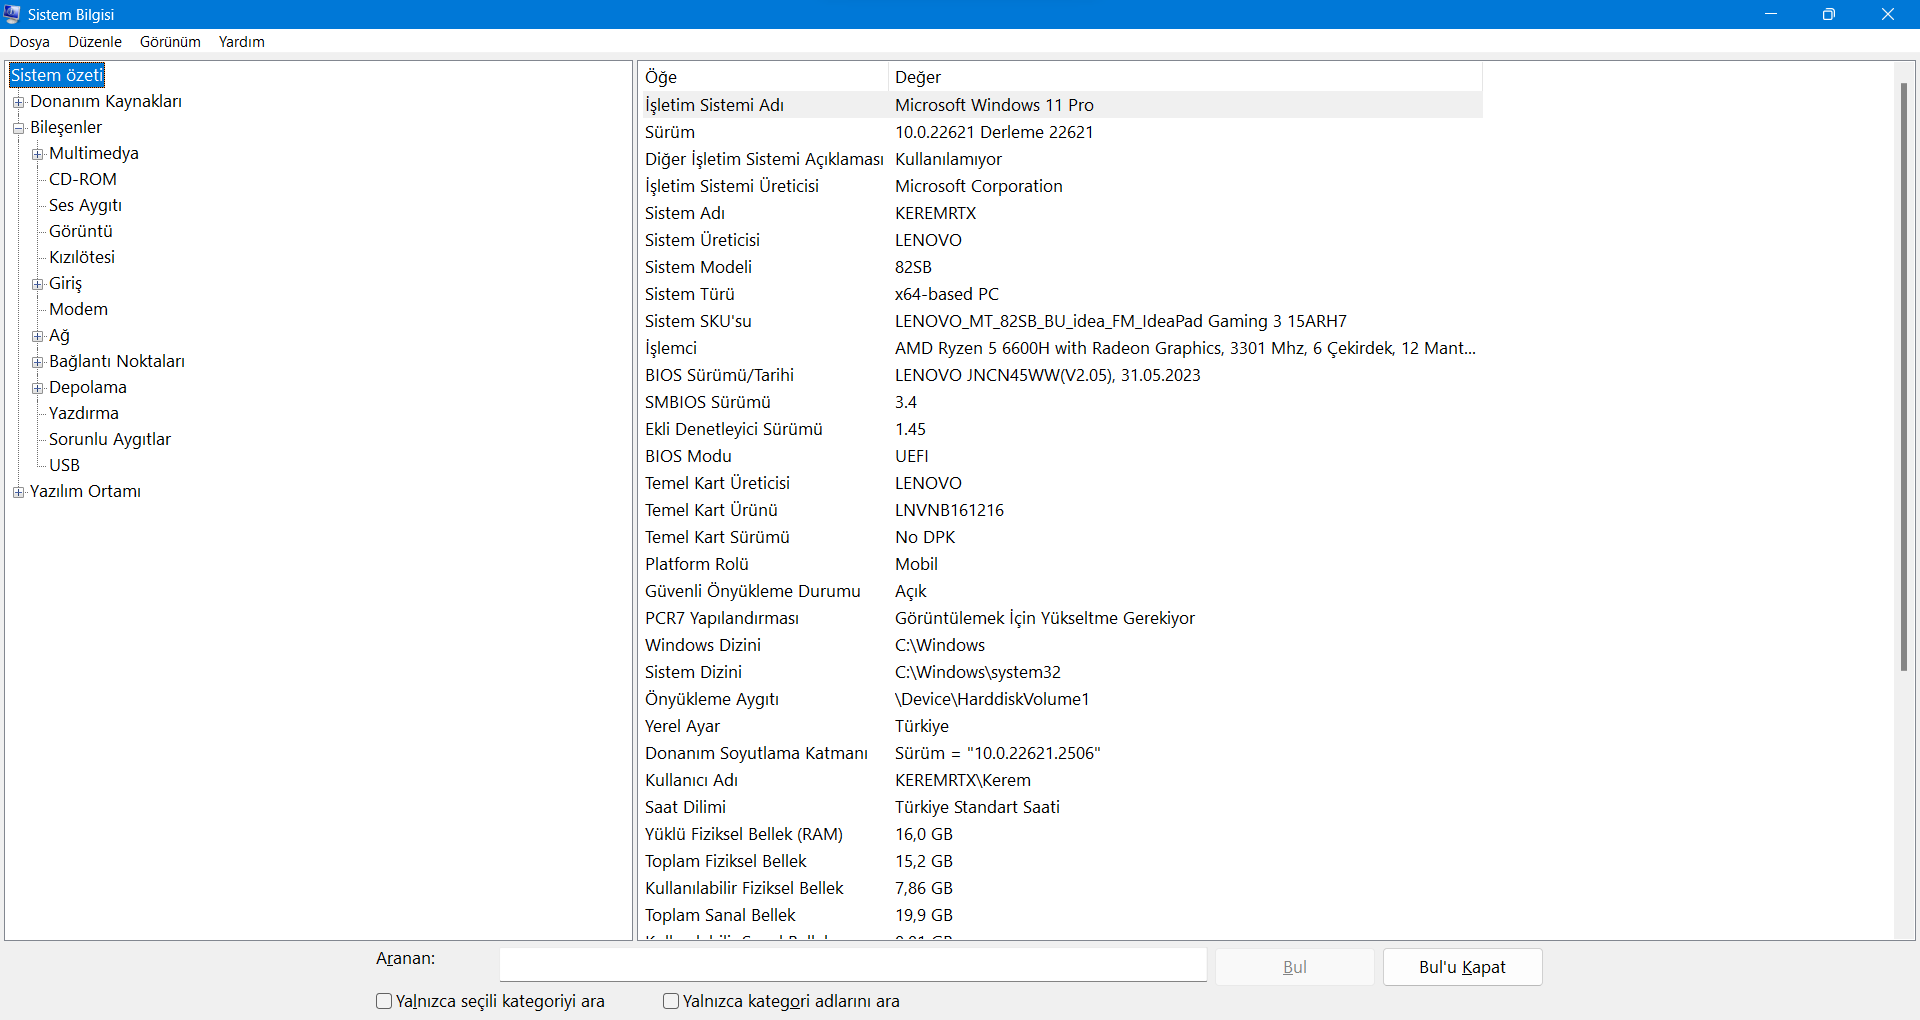Select Yazılım Ortamı label in the tree

pos(86,491)
